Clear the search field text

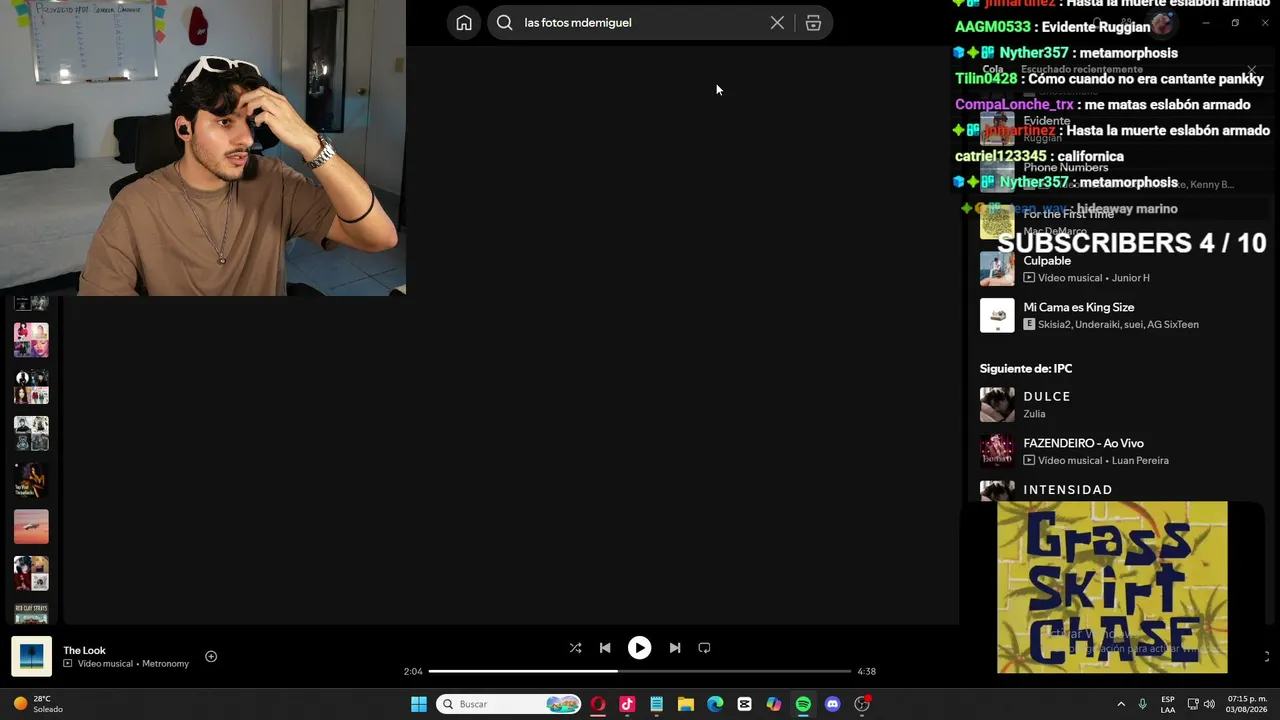[777, 23]
